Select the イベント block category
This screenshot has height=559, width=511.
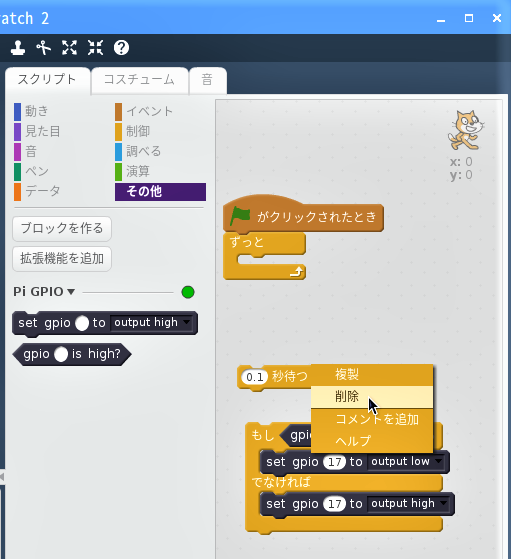(144, 111)
